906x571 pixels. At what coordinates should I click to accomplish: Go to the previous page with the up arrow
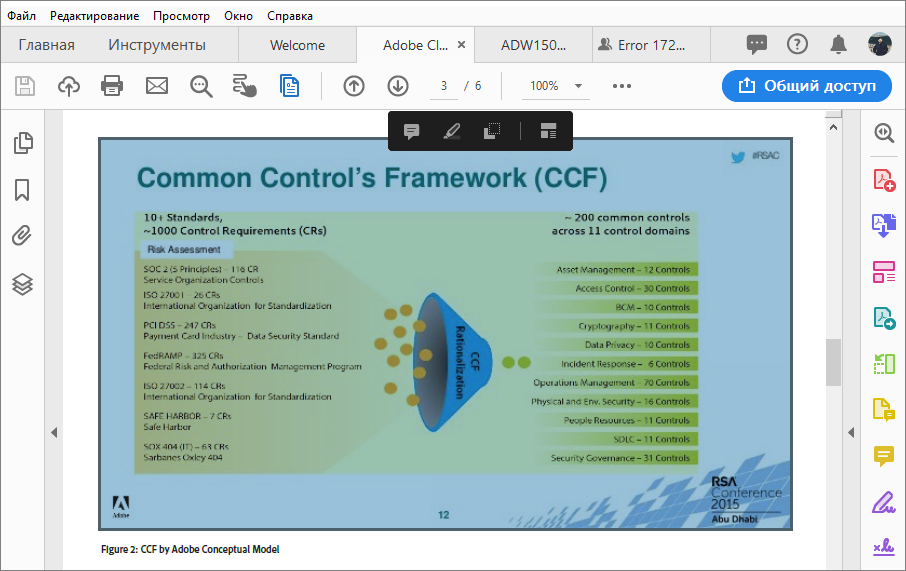point(354,86)
